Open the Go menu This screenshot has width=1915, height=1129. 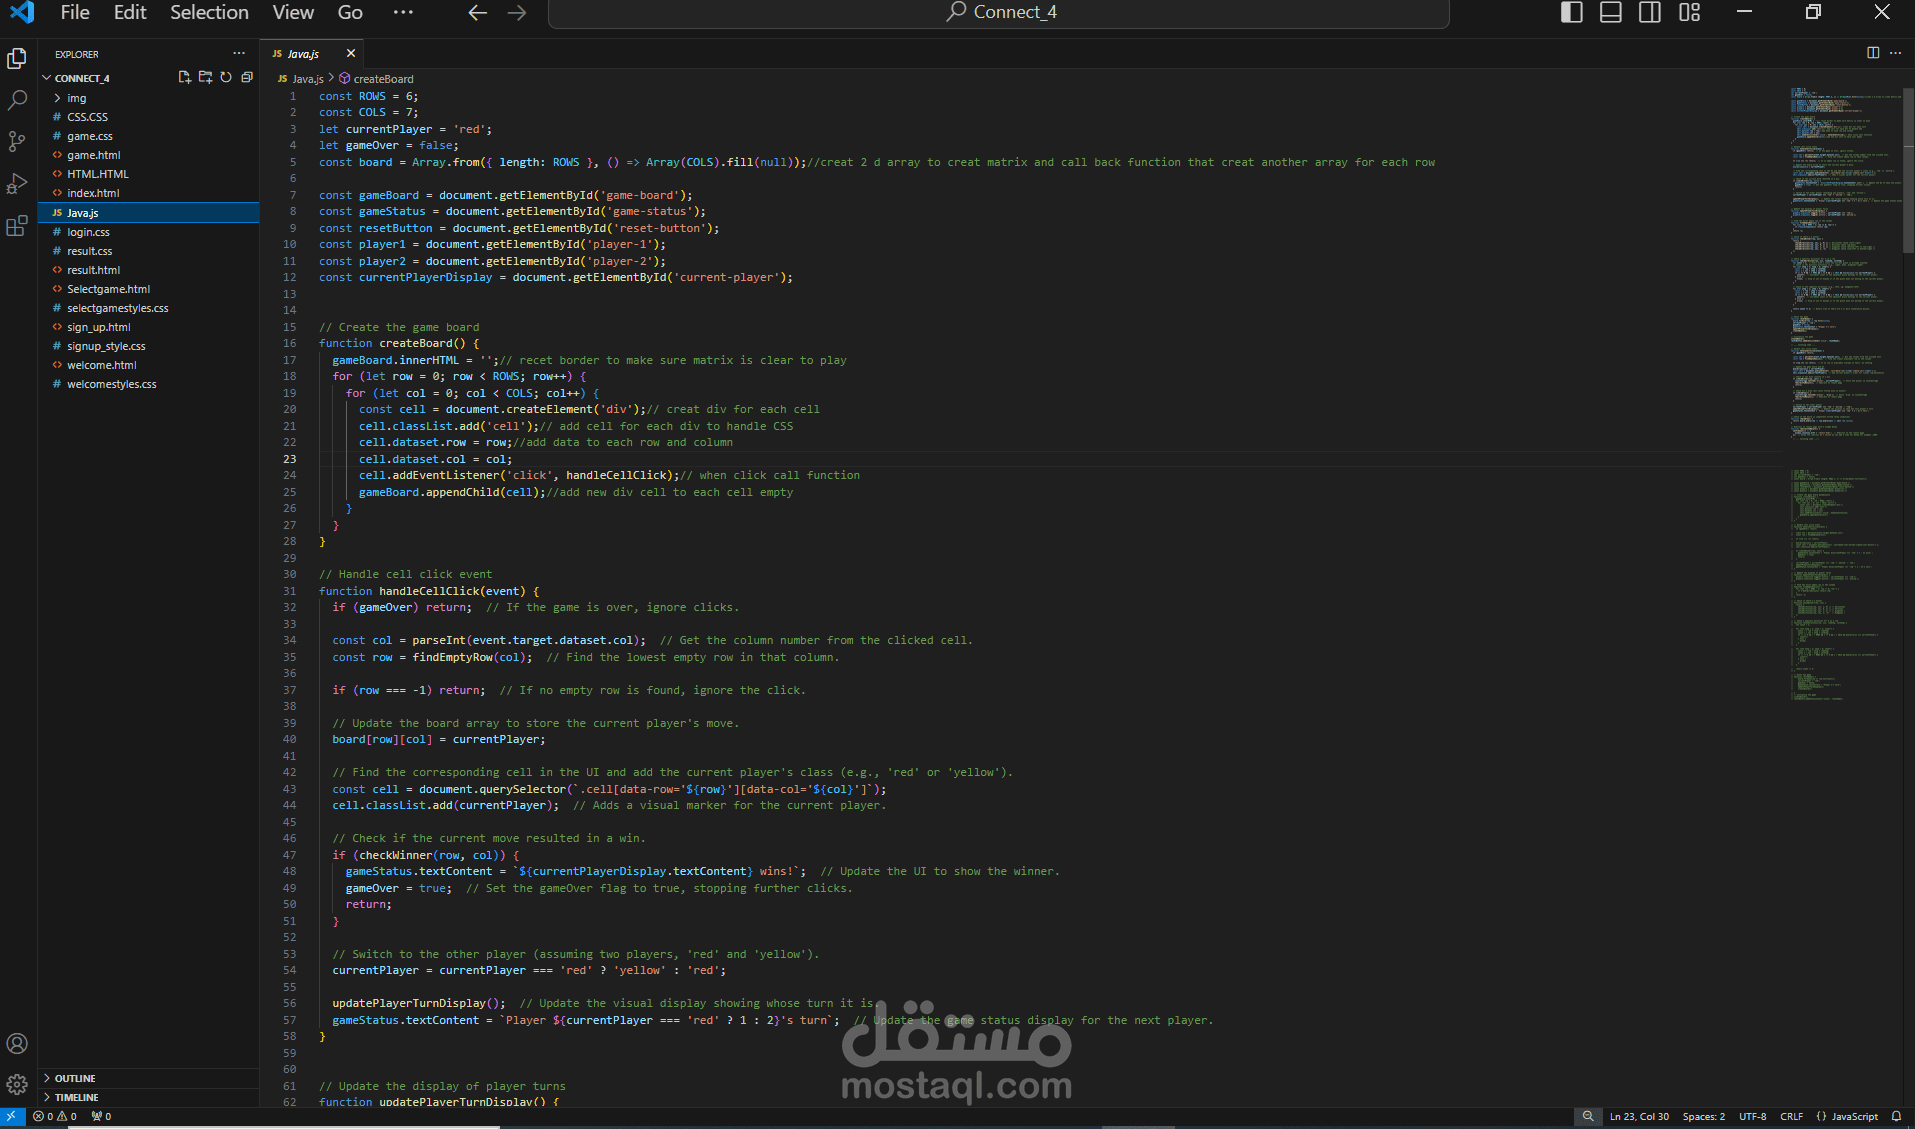350,13
